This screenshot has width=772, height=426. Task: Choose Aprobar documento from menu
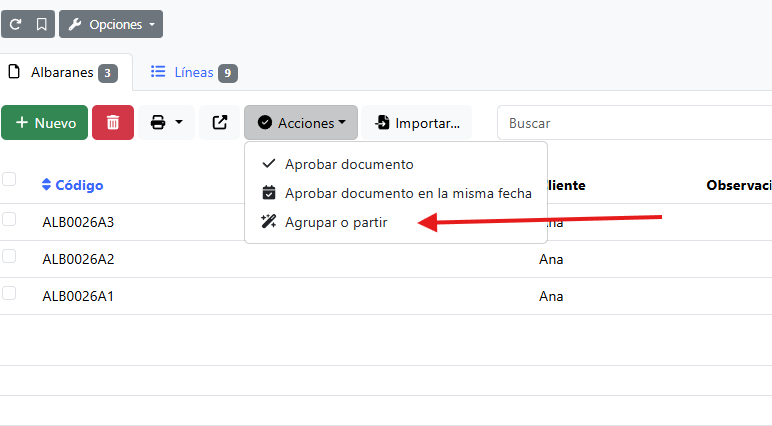(396, 164)
